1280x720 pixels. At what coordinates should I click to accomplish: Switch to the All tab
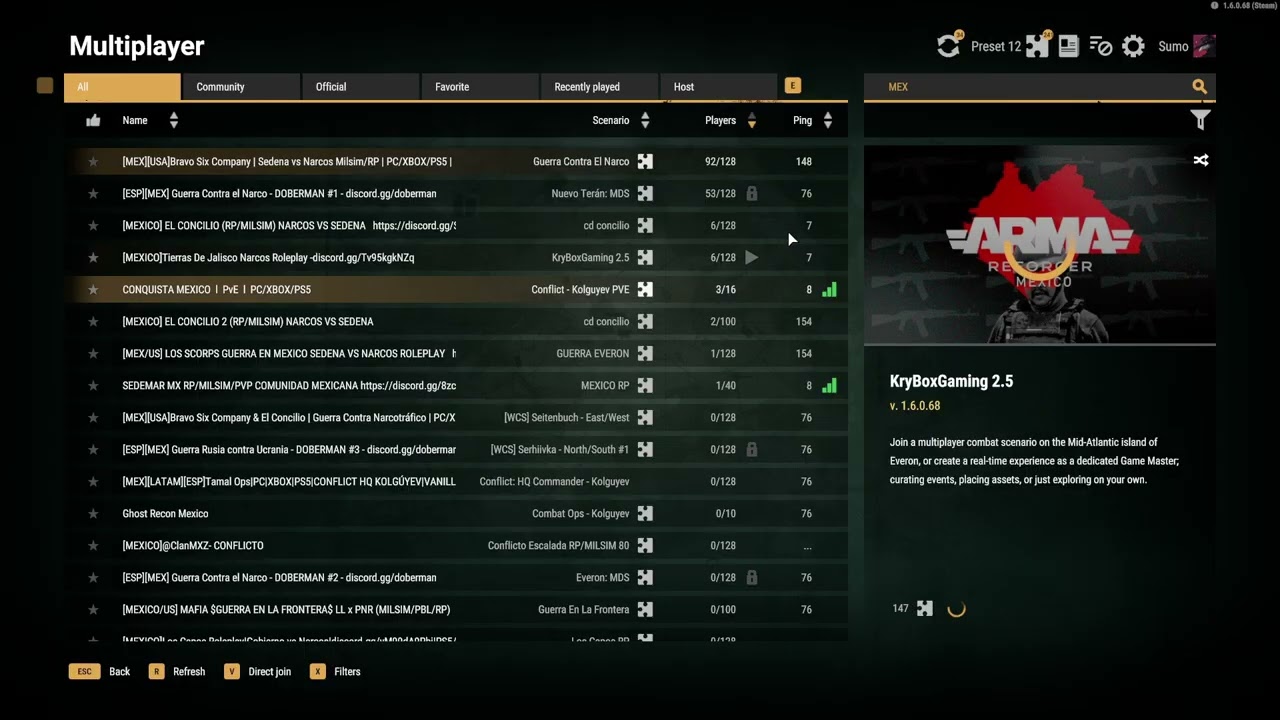pos(123,87)
